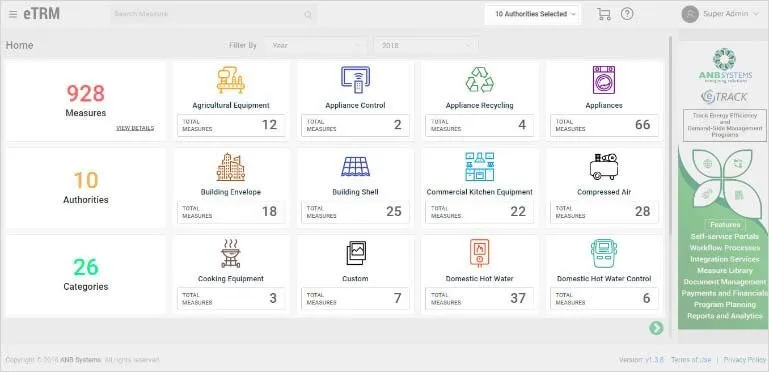Select the Appliance Control icon

point(355,80)
